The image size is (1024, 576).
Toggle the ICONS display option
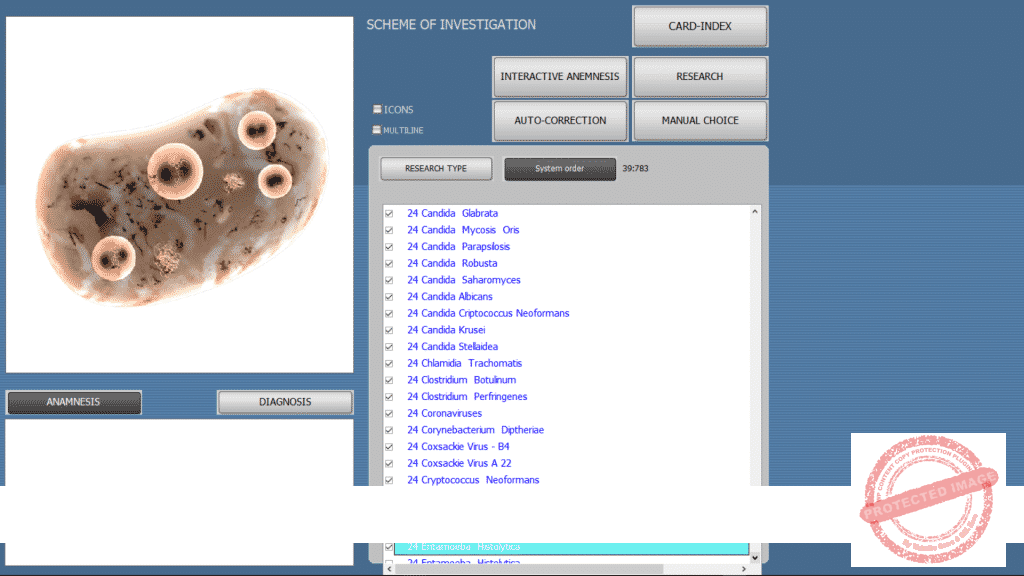point(377,109)
